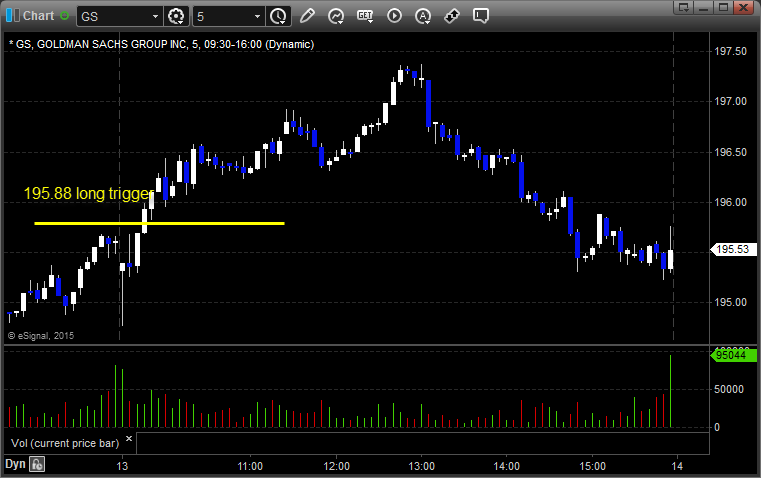Screen dimensions: 761x478
Task: Click the 196.50 price axis label
Action: (x=730, y=152)
